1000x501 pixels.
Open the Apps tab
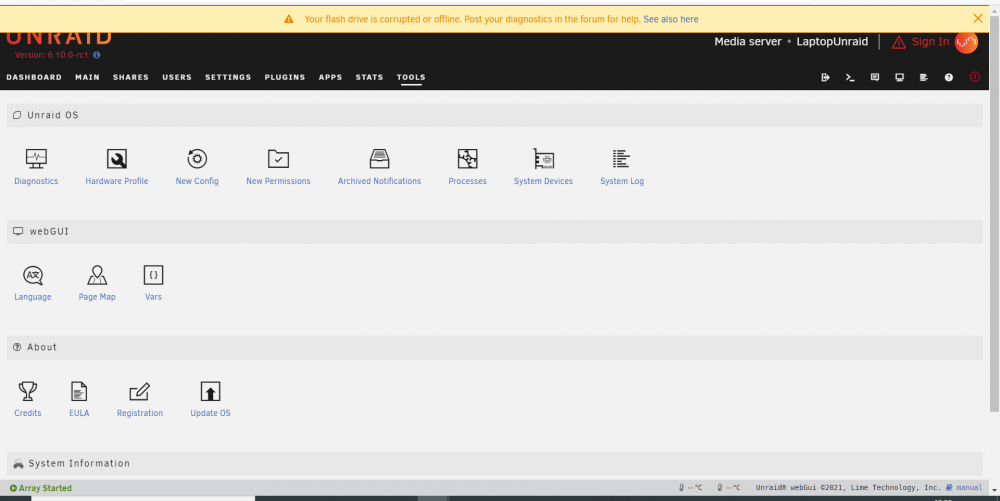tap(330, 77)
